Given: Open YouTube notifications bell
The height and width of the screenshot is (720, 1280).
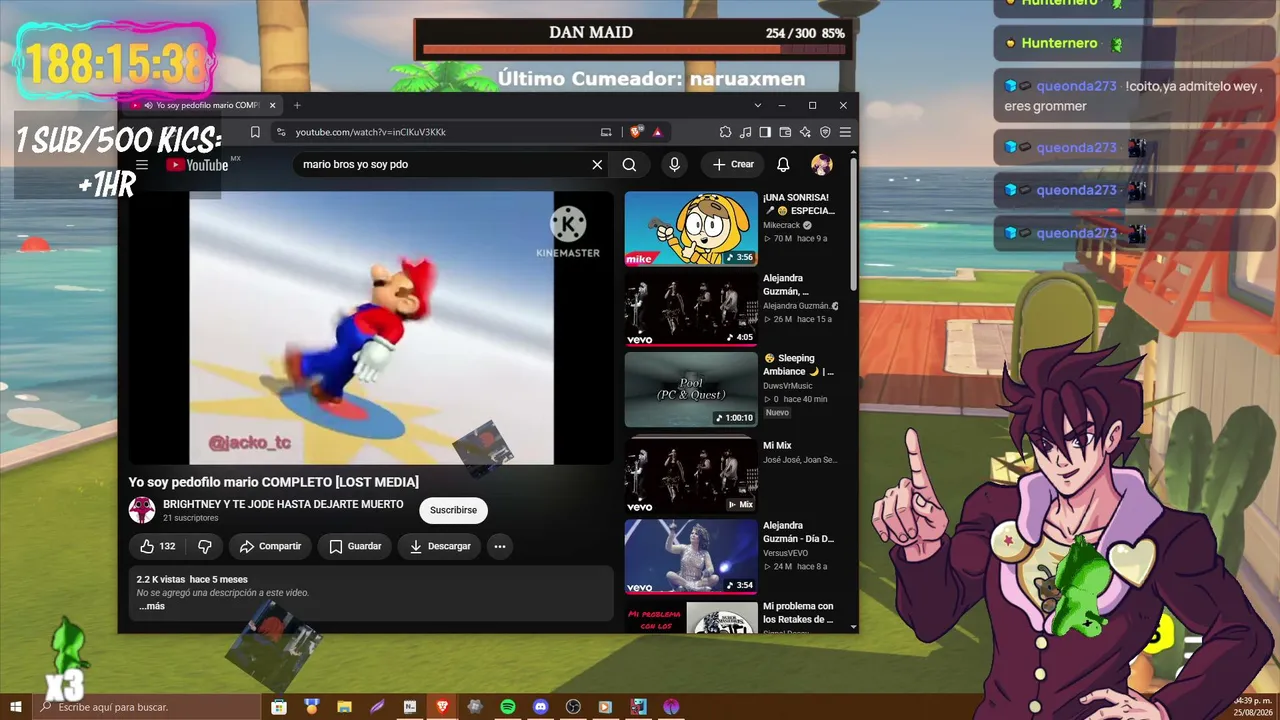Looking at the screenshot, I should [783, 165].
